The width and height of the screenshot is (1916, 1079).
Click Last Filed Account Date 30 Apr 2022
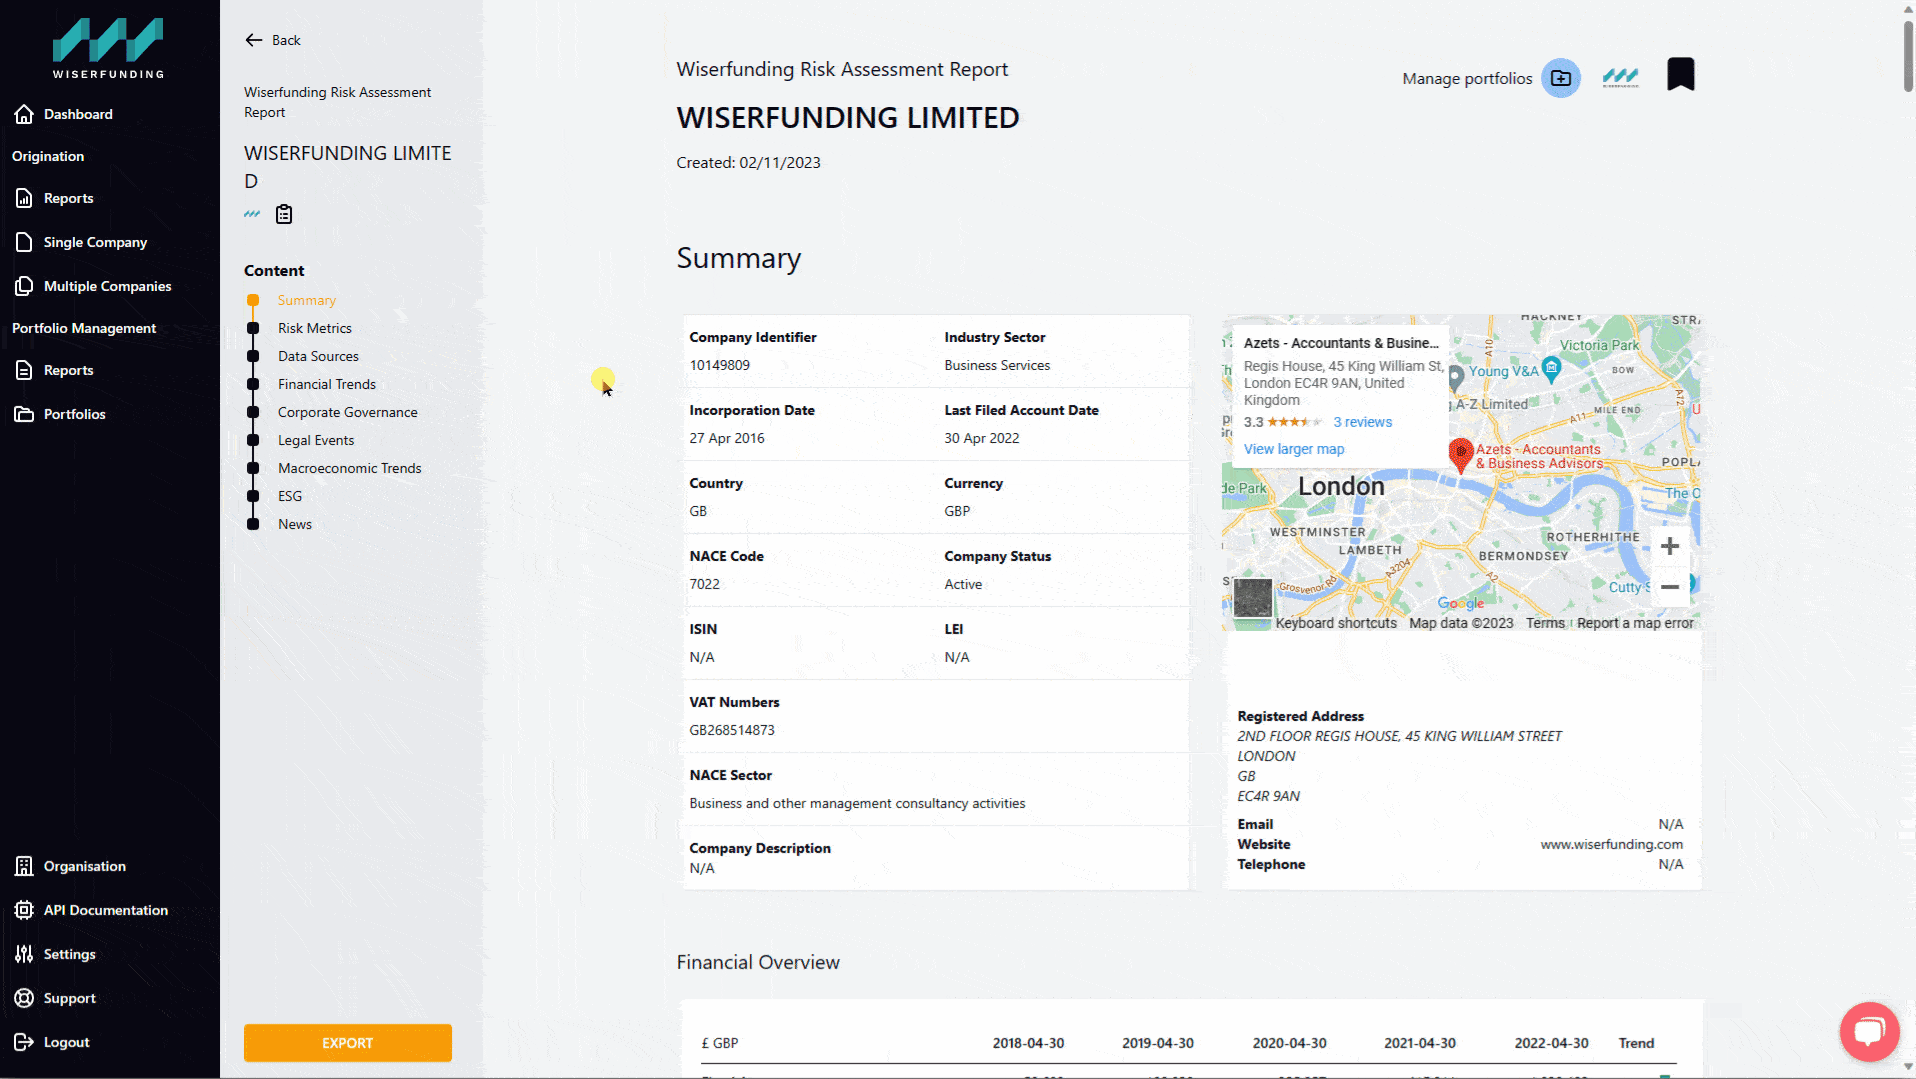[x=982, y=438]
